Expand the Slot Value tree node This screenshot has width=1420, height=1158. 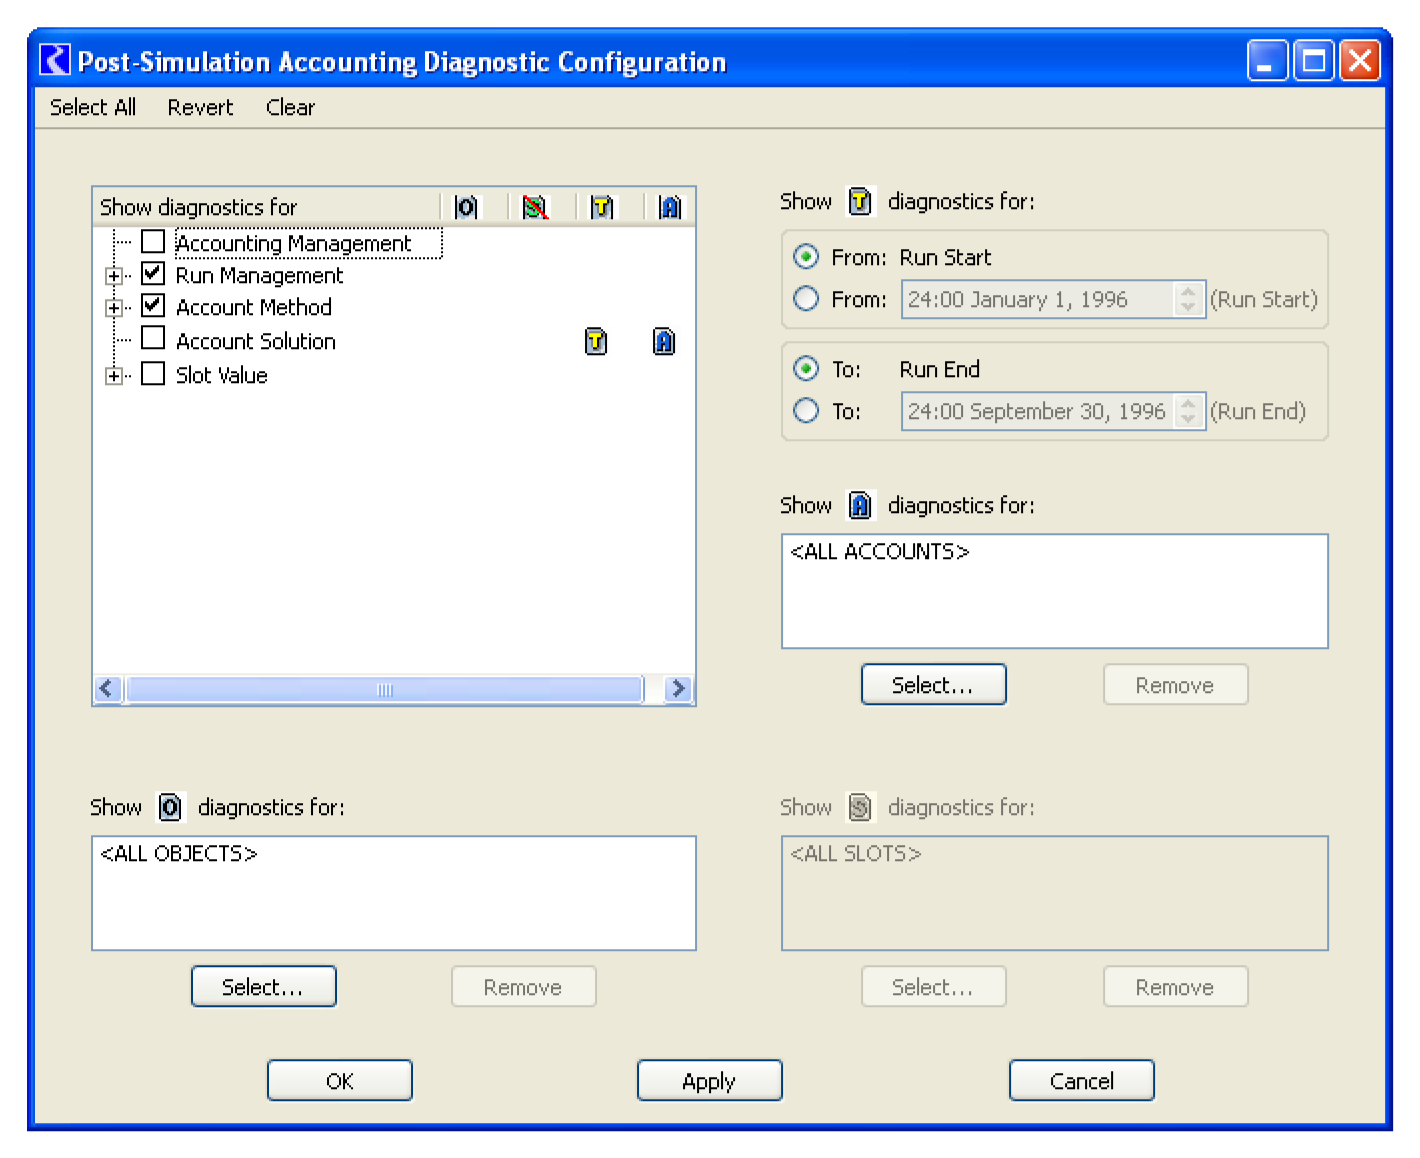pos(114,376)
